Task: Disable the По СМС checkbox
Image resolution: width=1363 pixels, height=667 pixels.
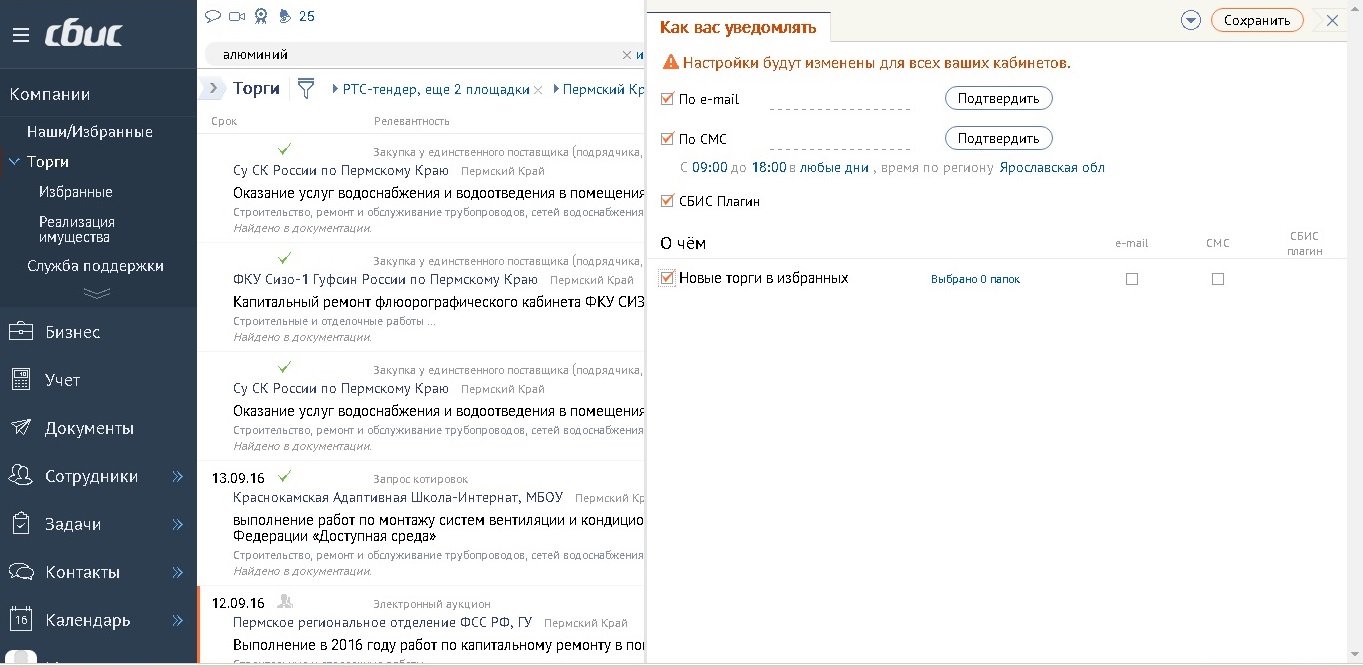Action: click(666, 139)
